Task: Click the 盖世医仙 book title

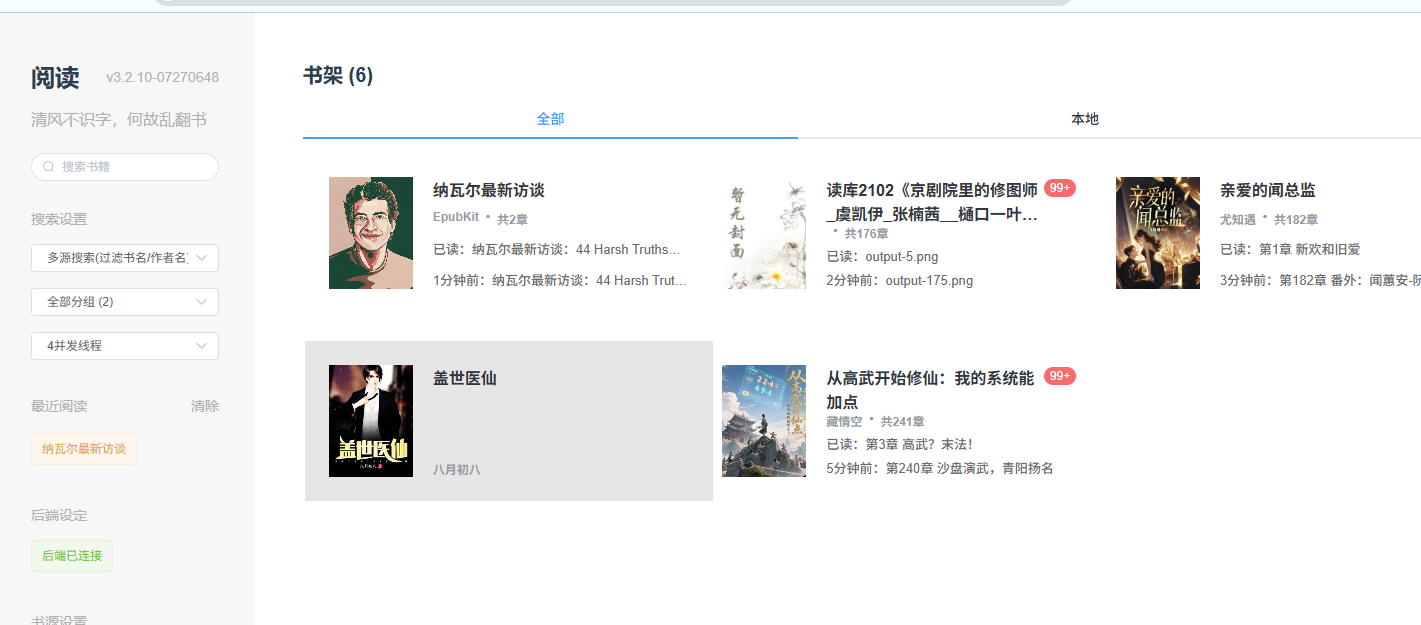Action: coord(465,378)
